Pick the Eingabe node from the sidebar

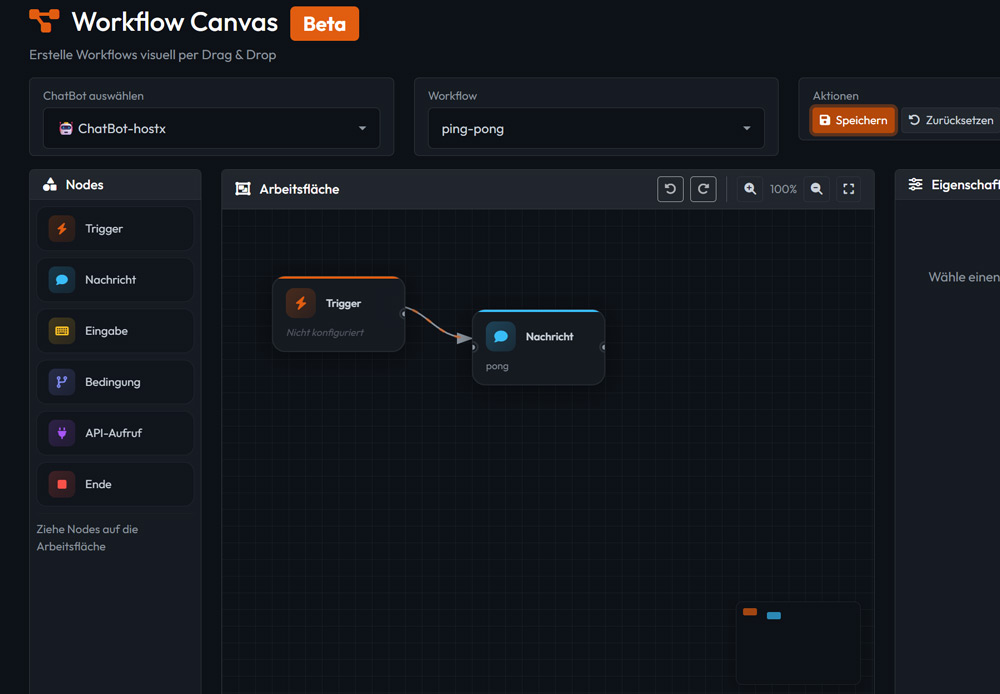point(114,330)
